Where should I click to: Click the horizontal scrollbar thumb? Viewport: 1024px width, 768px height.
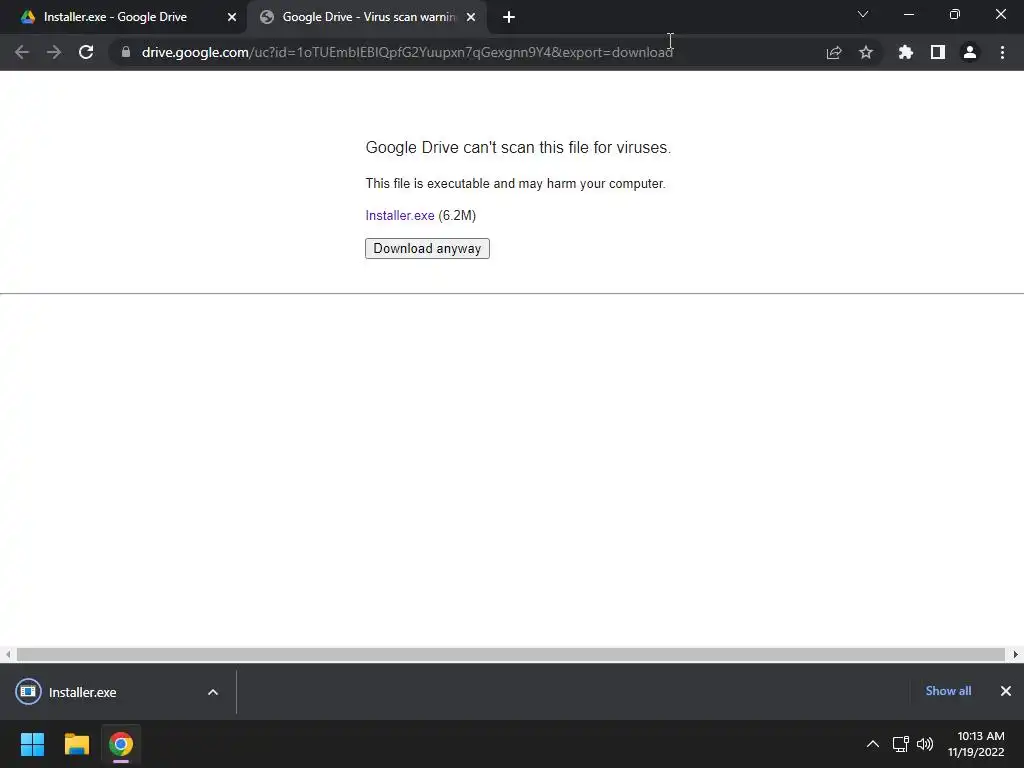(x=511, y=654)
